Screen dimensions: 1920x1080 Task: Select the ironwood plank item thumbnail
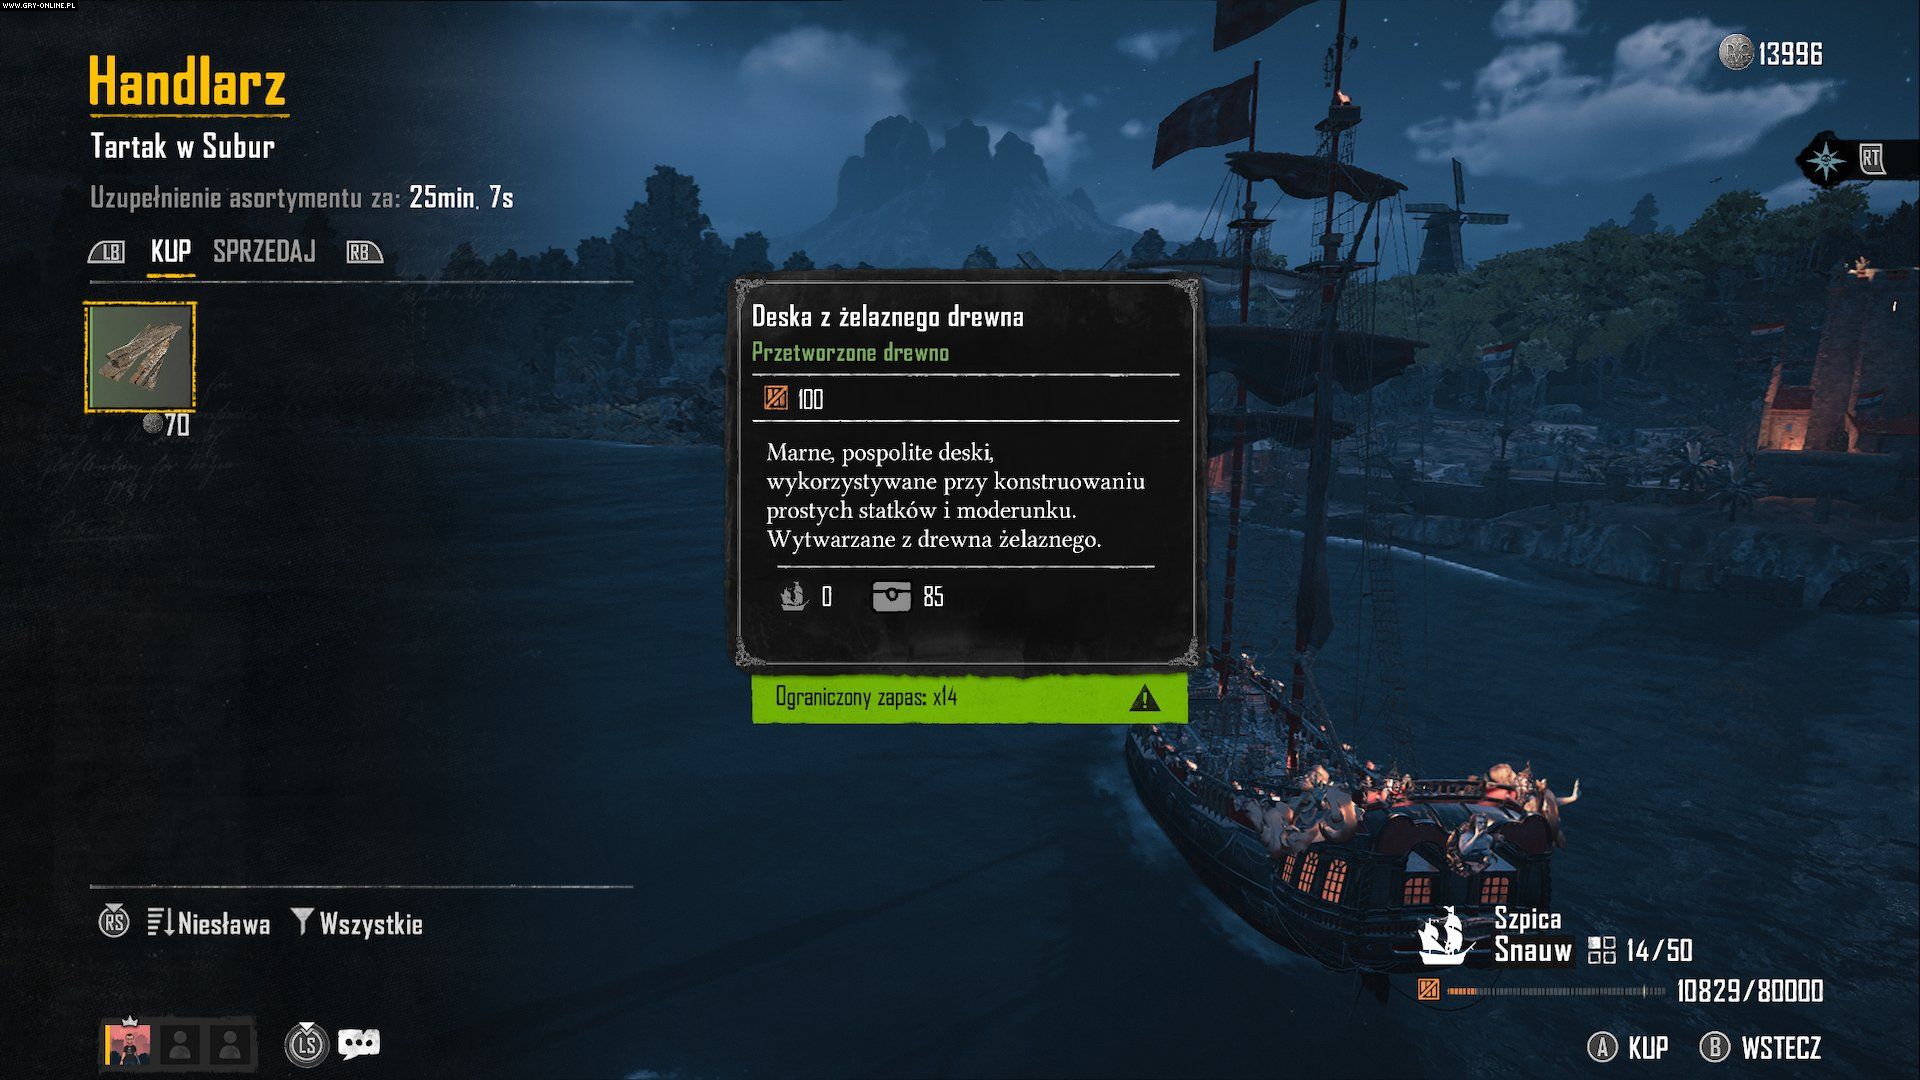[140, 357]
